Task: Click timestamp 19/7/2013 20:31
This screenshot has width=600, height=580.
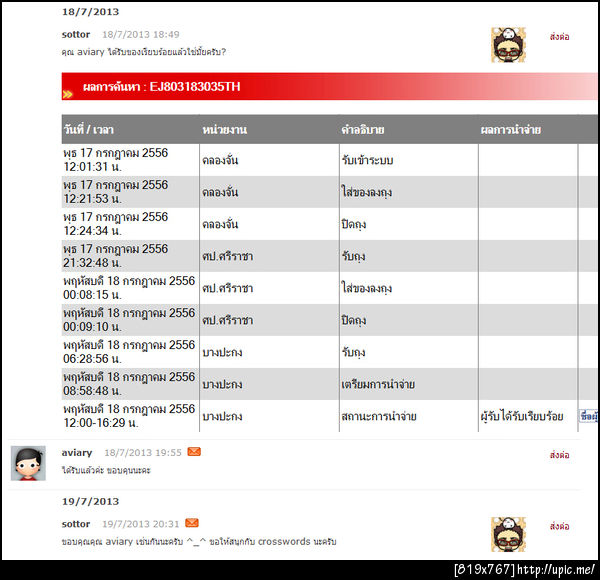Action: [x=140, y=524]
